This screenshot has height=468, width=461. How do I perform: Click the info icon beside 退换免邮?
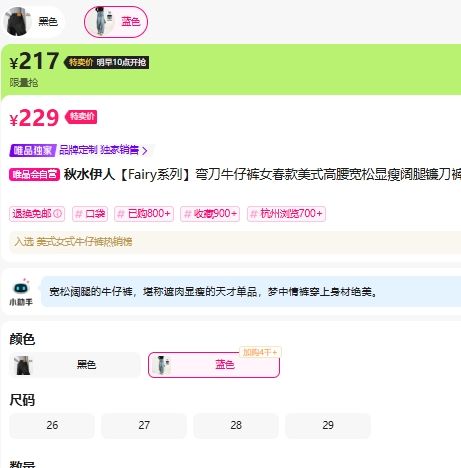[58, 213]
